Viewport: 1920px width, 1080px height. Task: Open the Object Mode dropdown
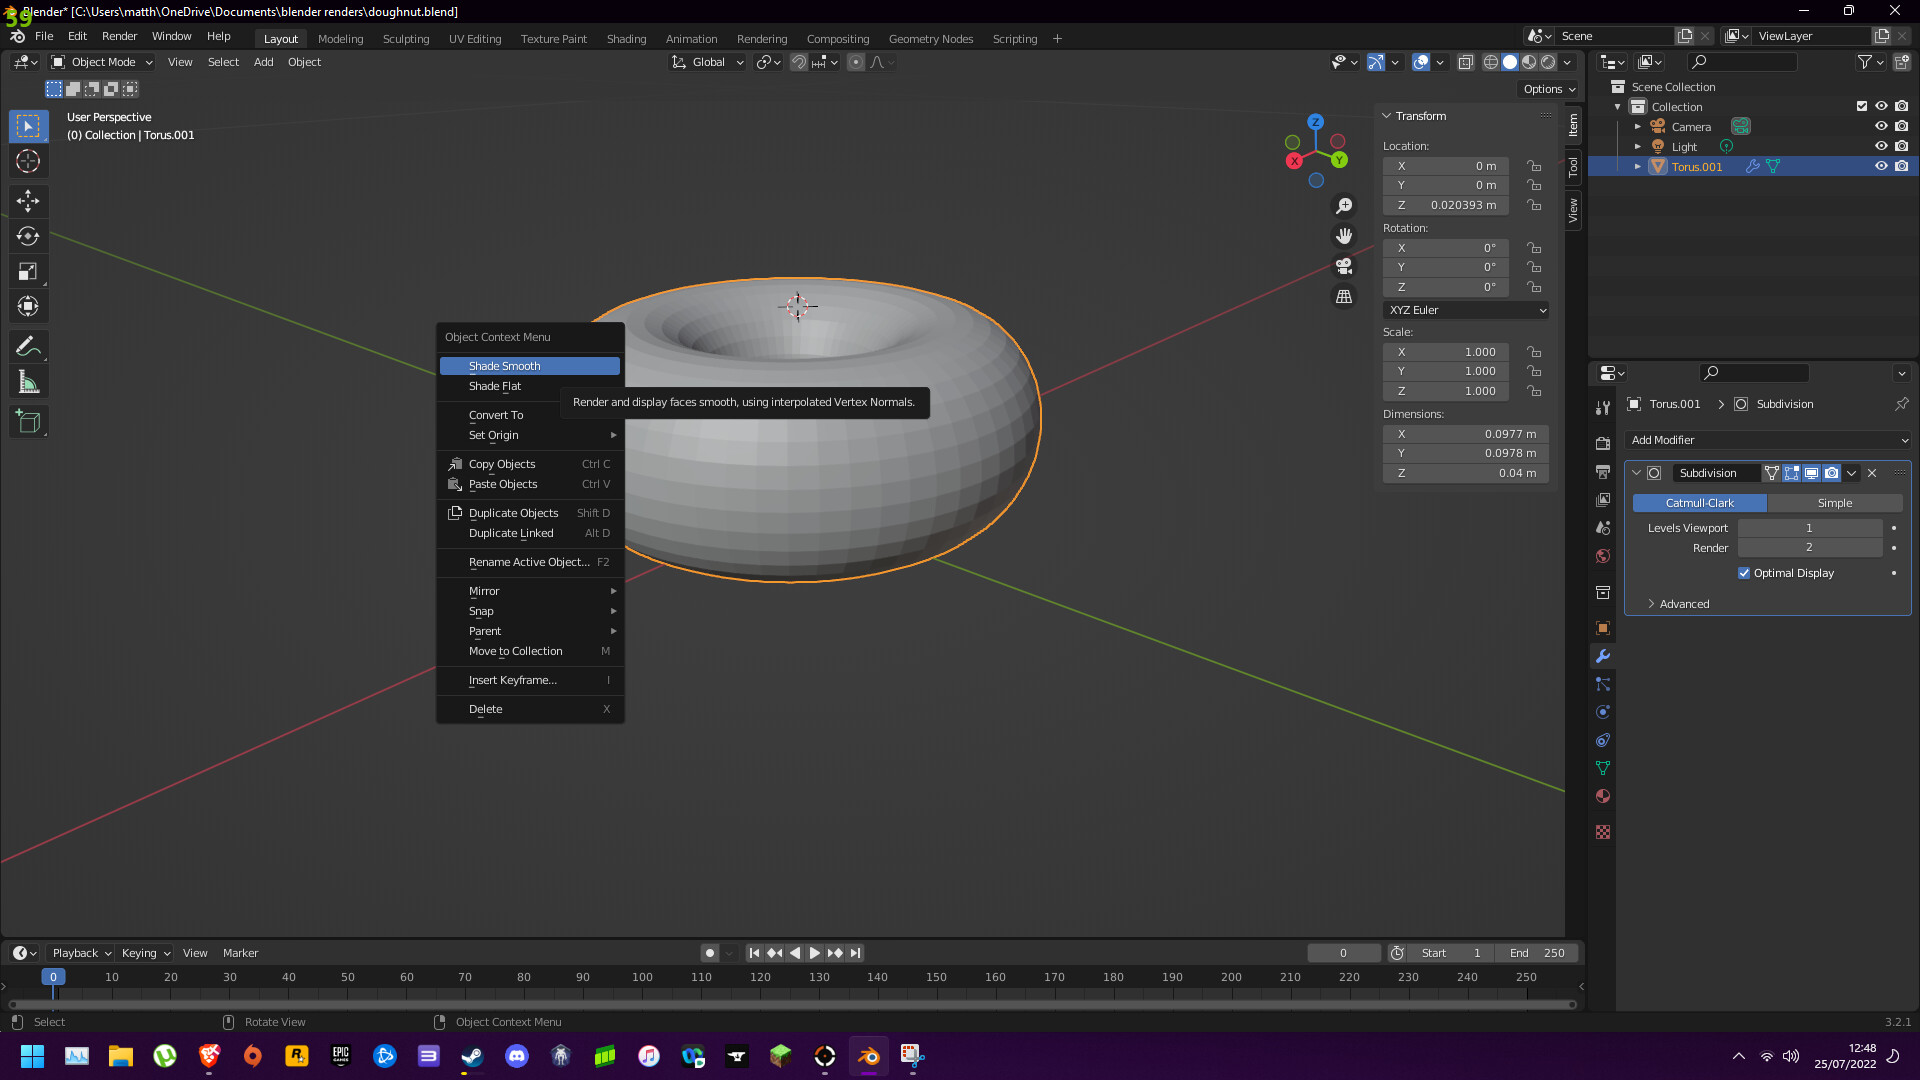(x=100, y=62)
